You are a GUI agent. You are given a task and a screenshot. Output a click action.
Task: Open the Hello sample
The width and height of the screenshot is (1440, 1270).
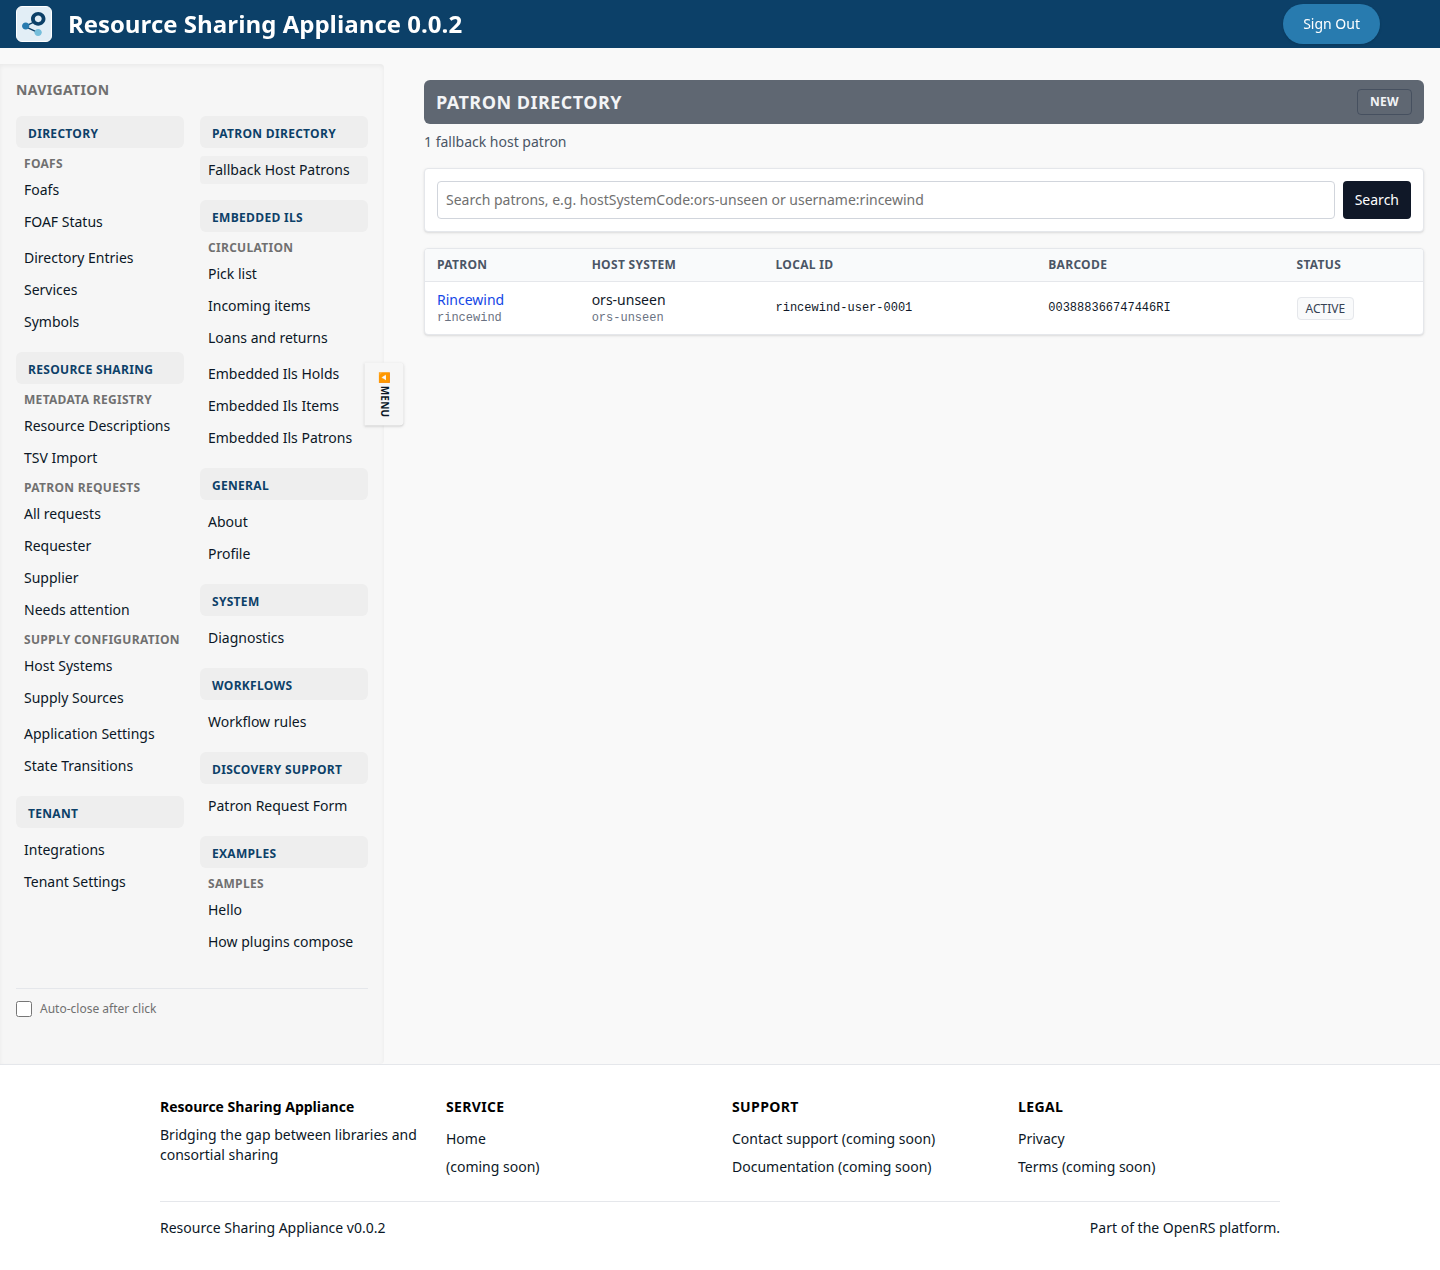[x=225, y=910]
